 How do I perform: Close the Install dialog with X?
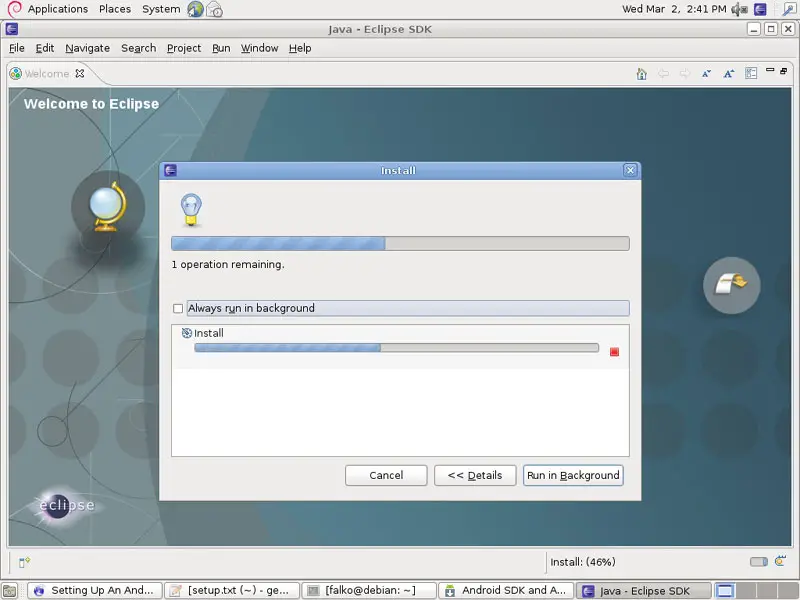click(630, 170)
